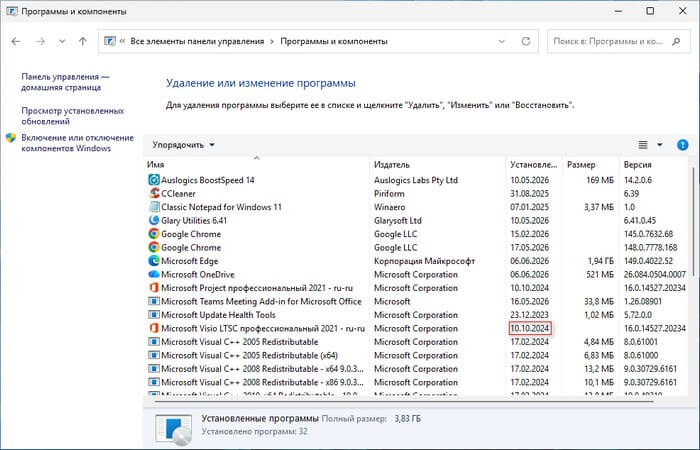The image size is (700, 450).
Task: Open Просмотр установленных обновлений link
Action: [72, 116]
